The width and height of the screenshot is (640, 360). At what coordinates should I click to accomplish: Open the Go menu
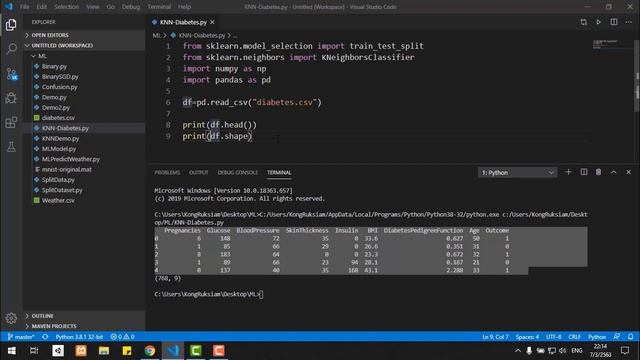click(x=111, y=7)
